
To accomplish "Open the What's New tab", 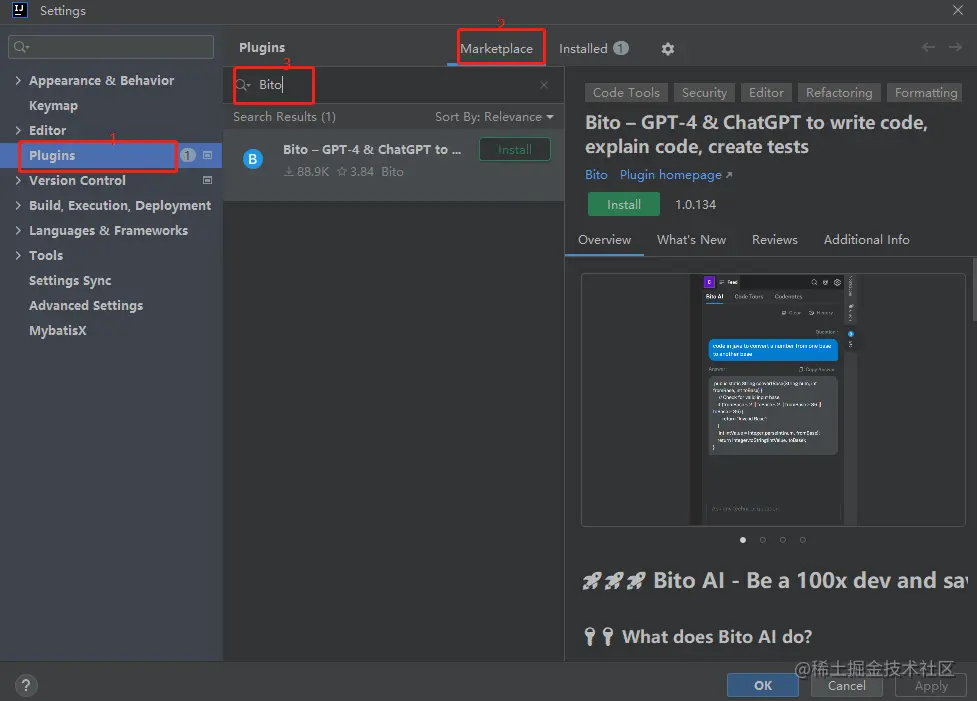I will point(691,240).
